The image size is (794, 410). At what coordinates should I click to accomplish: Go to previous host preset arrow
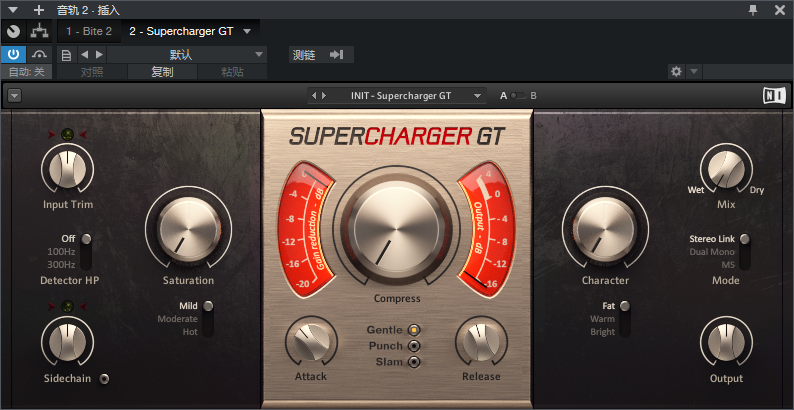pyautogui.click(x=85, y=54)
